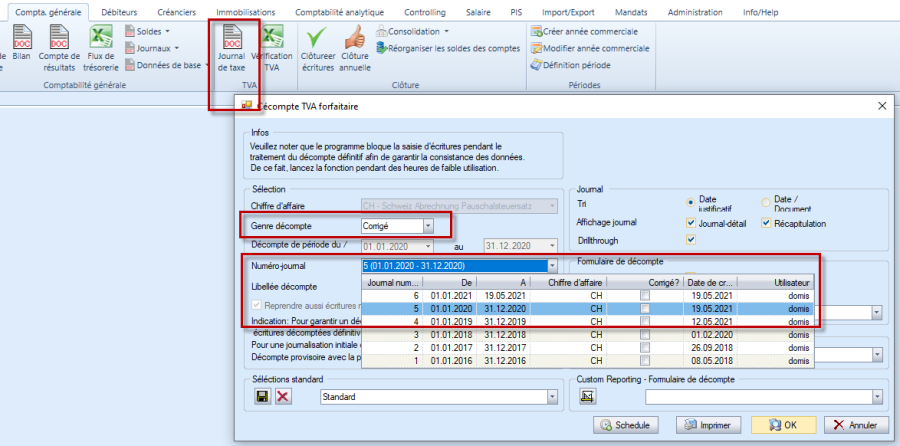This screenshot has height=446, width=900.
Task: Delete standard selection with red X icon
Action: (x=283, y=397)
